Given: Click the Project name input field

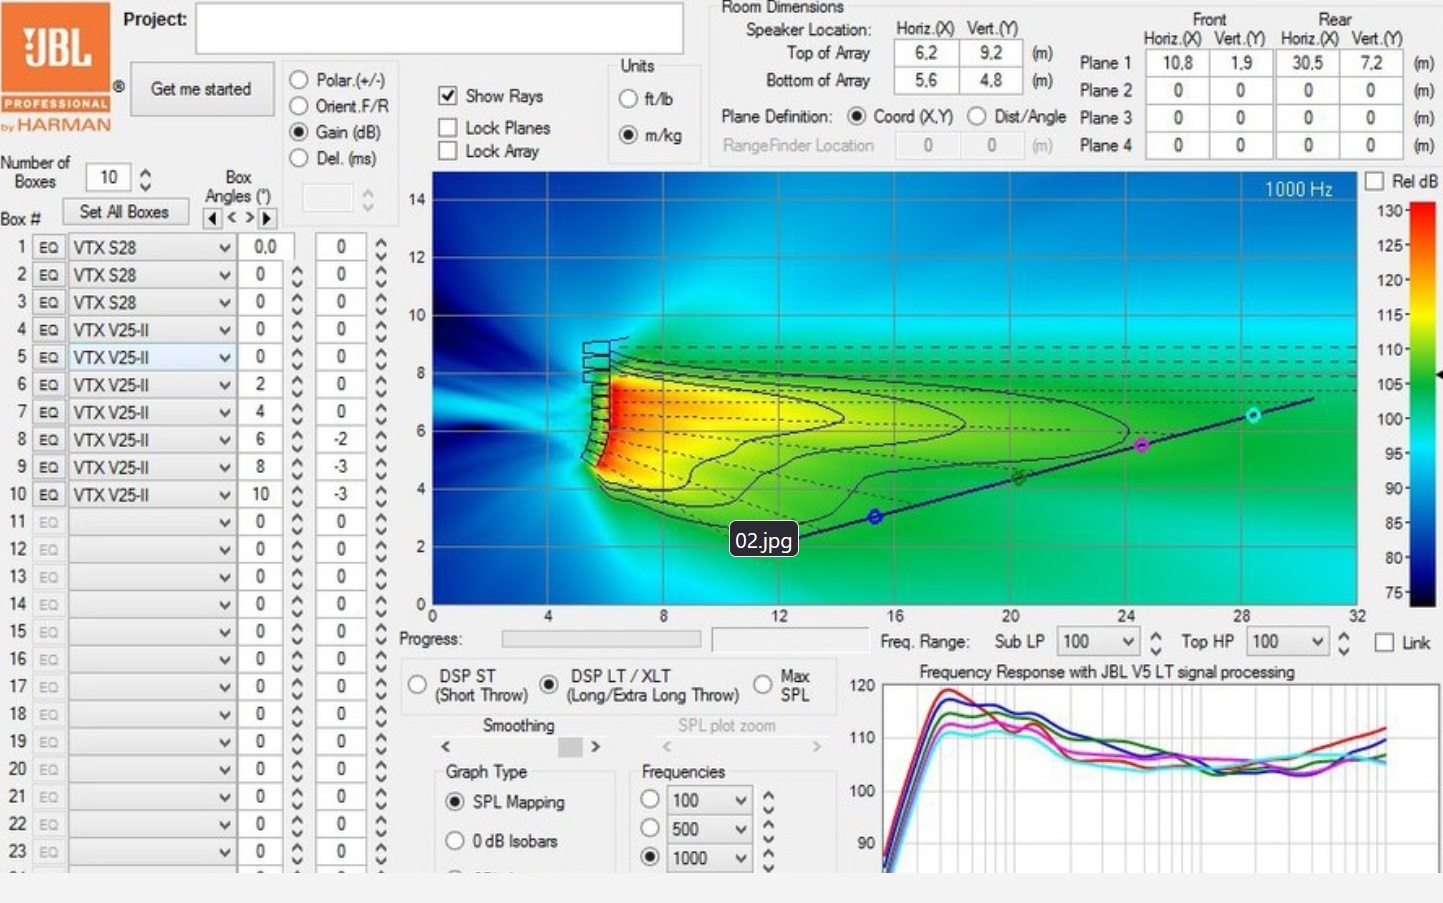Looking at the screenshot, I should (439, 28).
